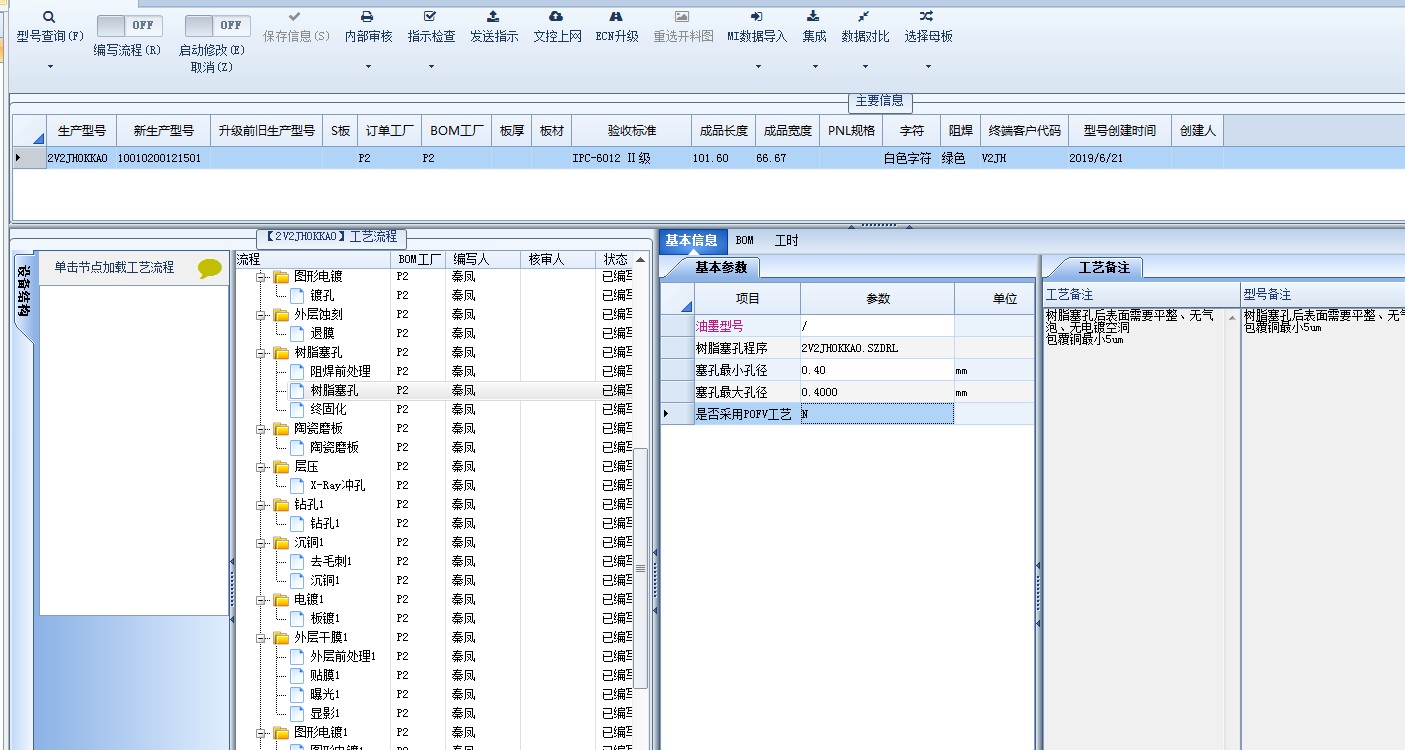Toggle the 启动修改 OFF switch

click(218, 25)
